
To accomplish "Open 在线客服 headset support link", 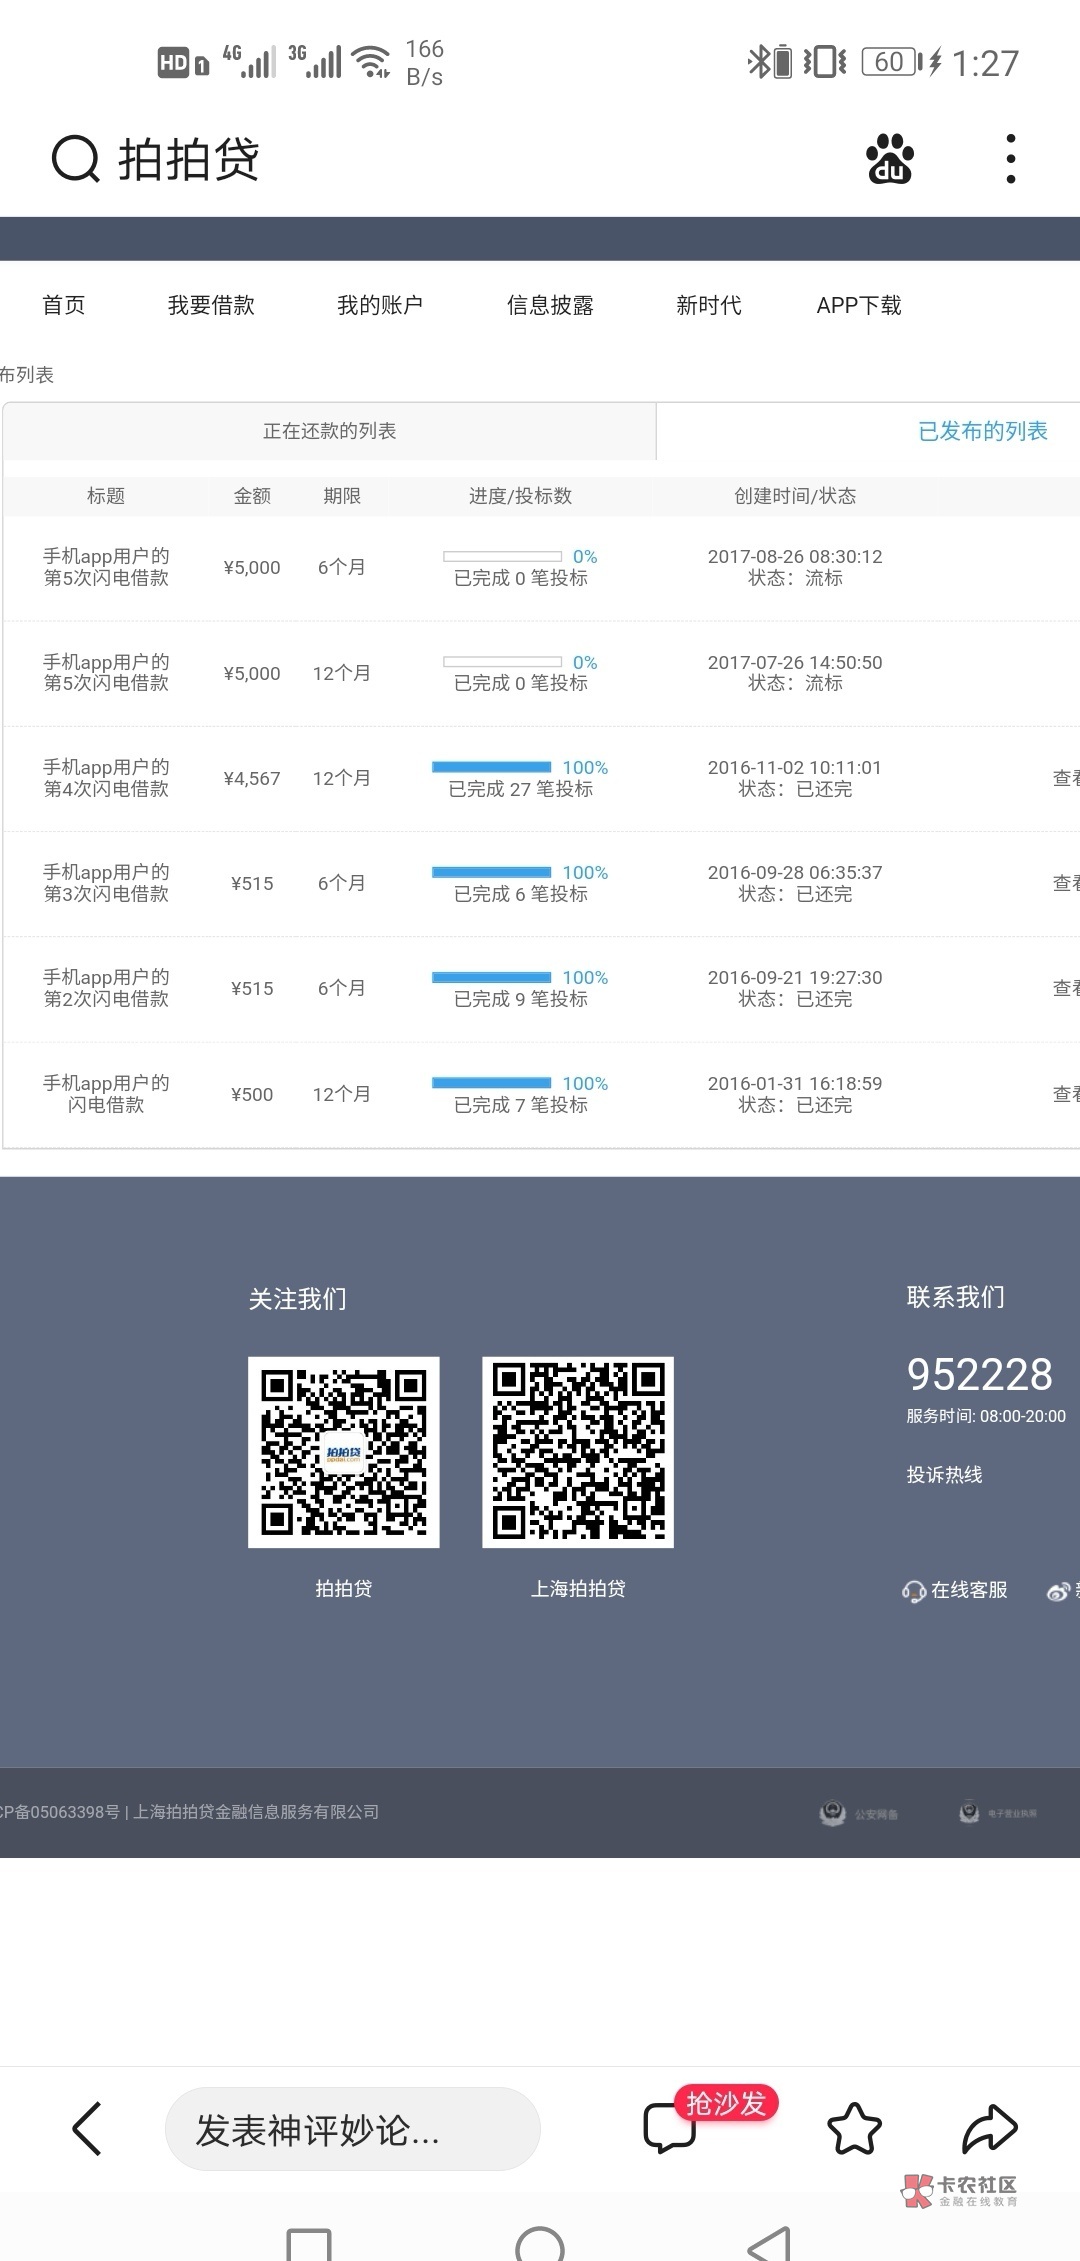I will coord(955,1590).
